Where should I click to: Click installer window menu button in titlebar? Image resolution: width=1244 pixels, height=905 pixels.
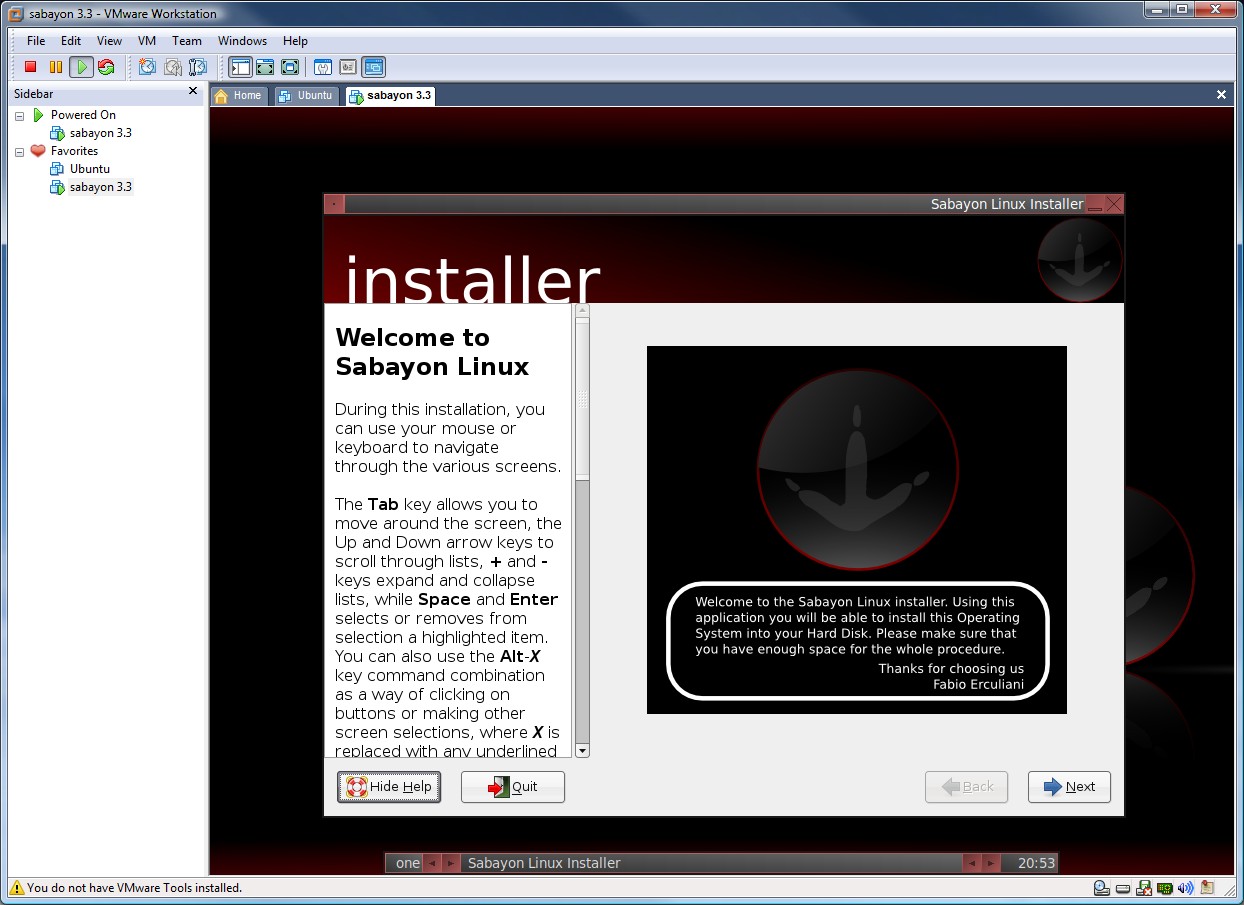pyautogui.click(x=334, y=204)
